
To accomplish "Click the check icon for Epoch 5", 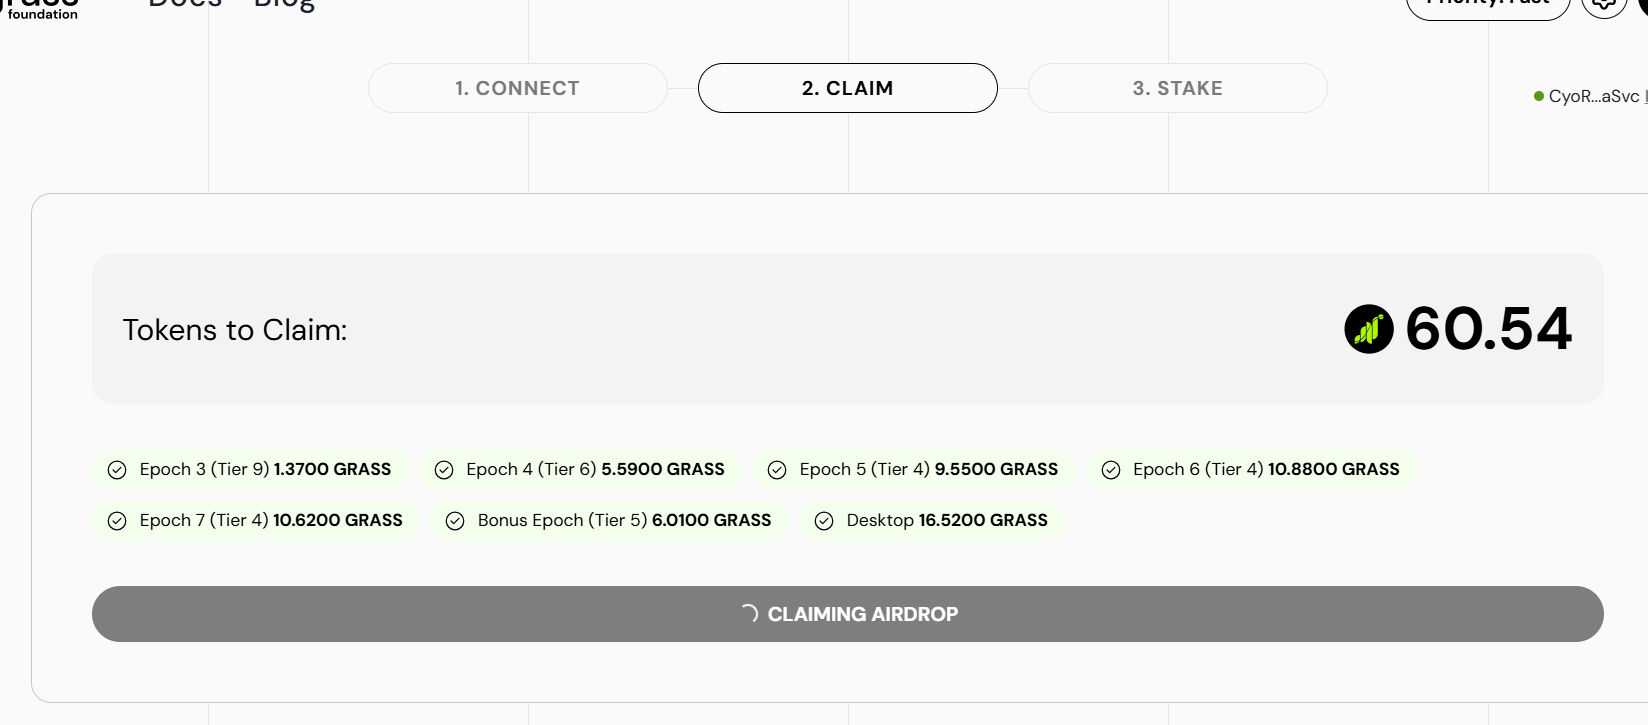I will click(x=777, y=470).
